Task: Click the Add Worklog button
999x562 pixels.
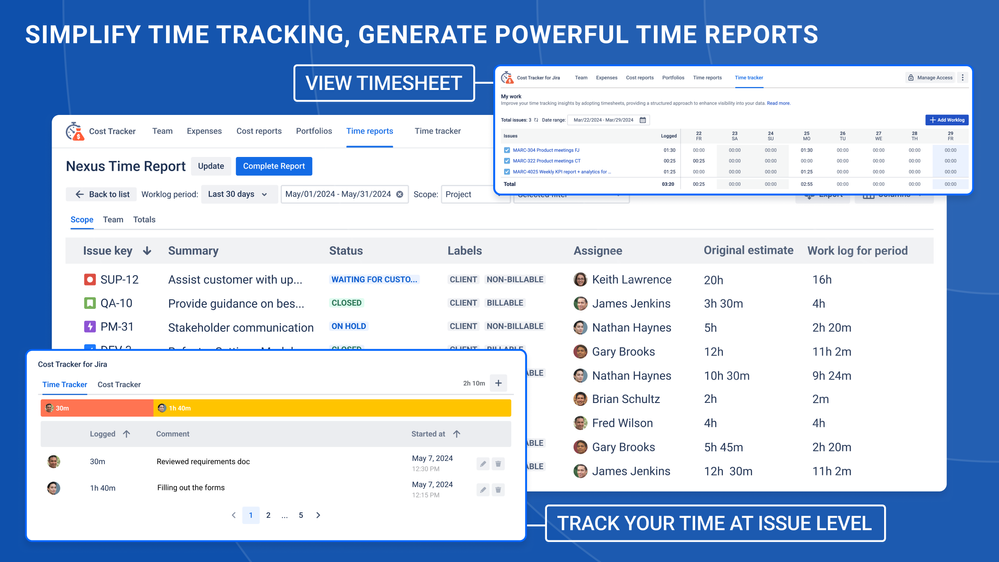Action: (x=947, y=120)
